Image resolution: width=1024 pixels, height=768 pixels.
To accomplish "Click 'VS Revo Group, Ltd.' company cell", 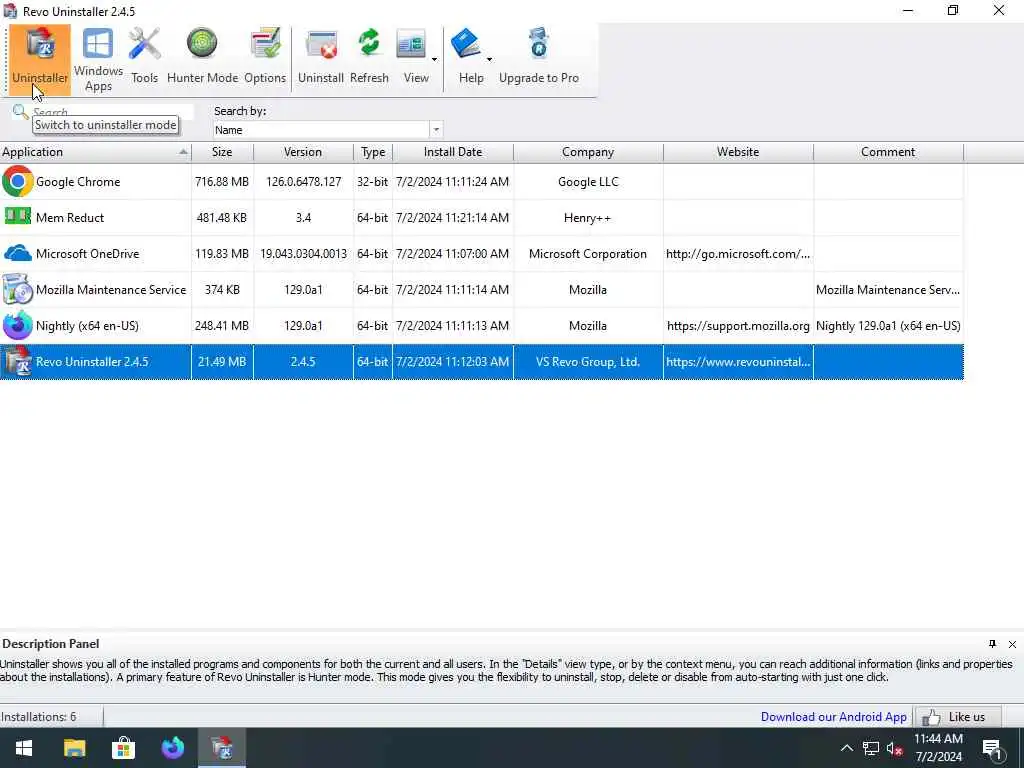I will point(588,361).
